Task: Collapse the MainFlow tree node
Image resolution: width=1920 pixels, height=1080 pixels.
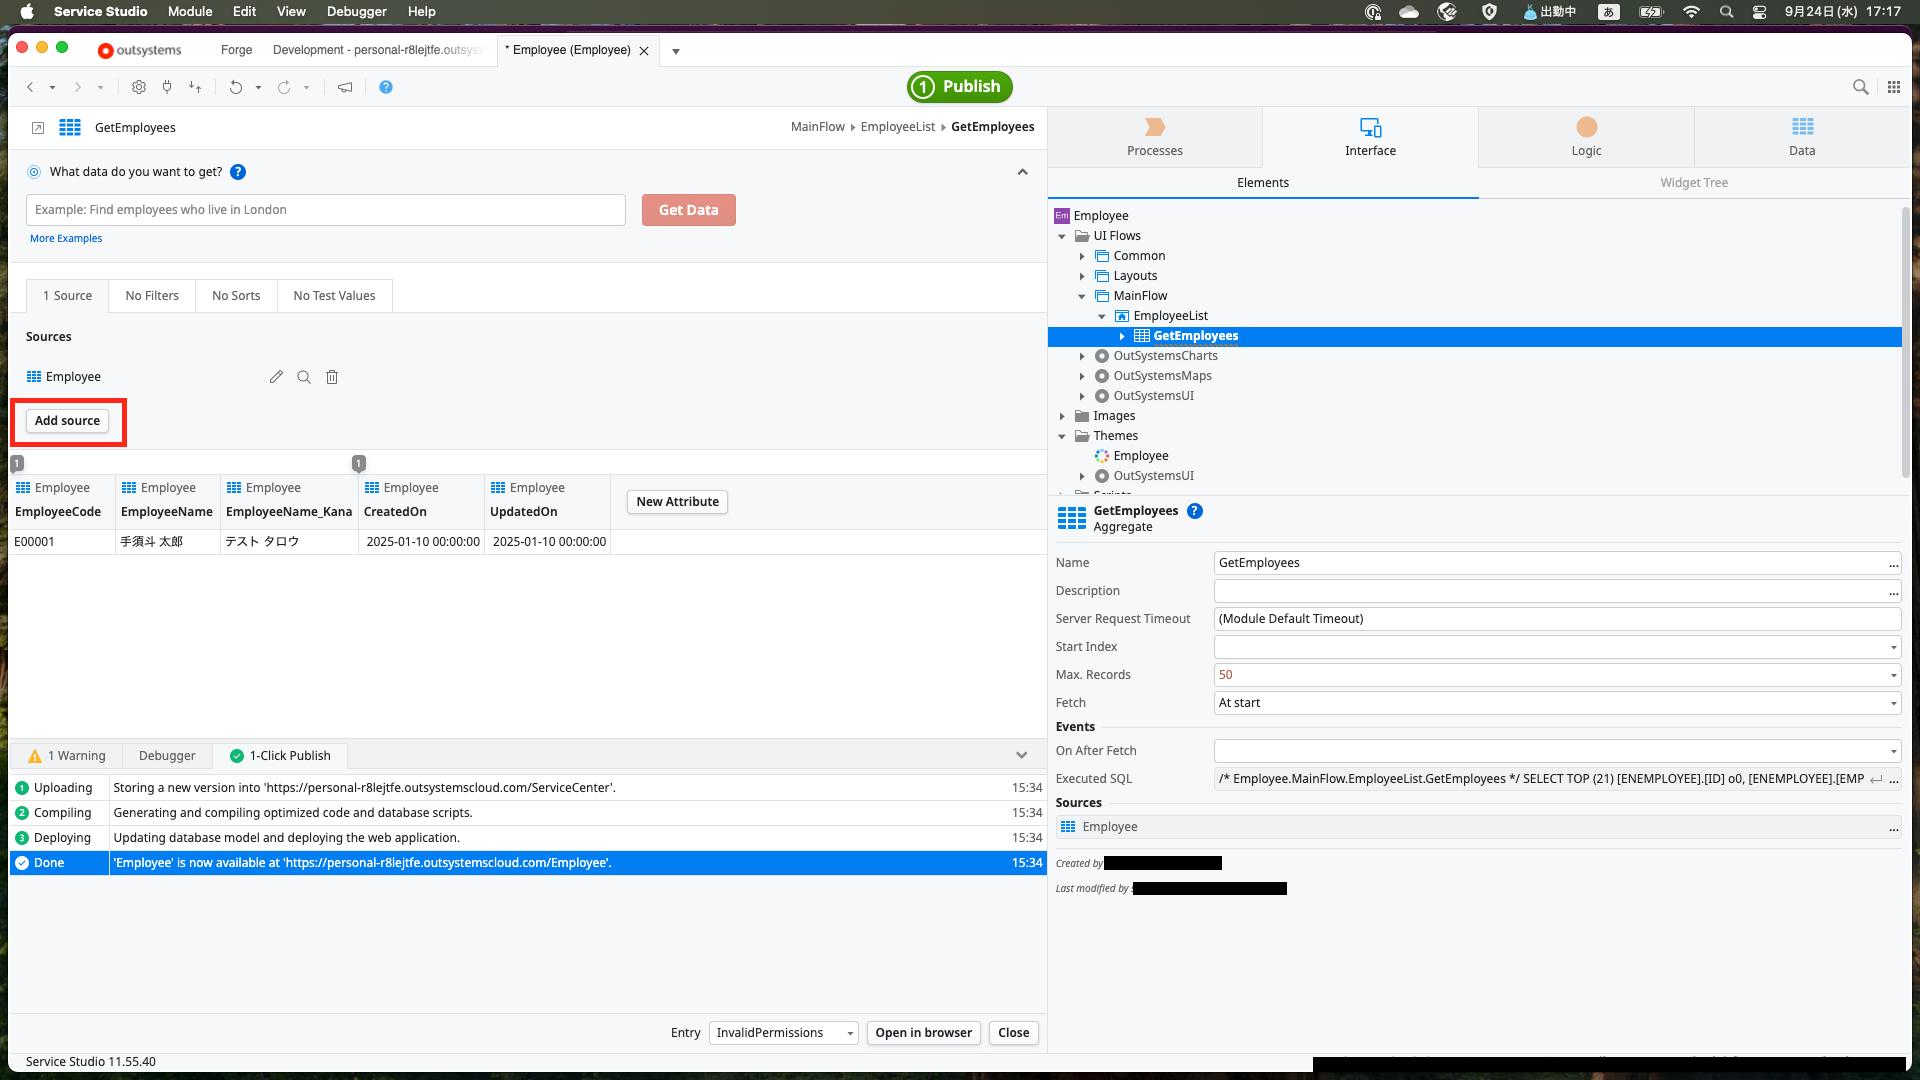Action: pos(1082,296)
